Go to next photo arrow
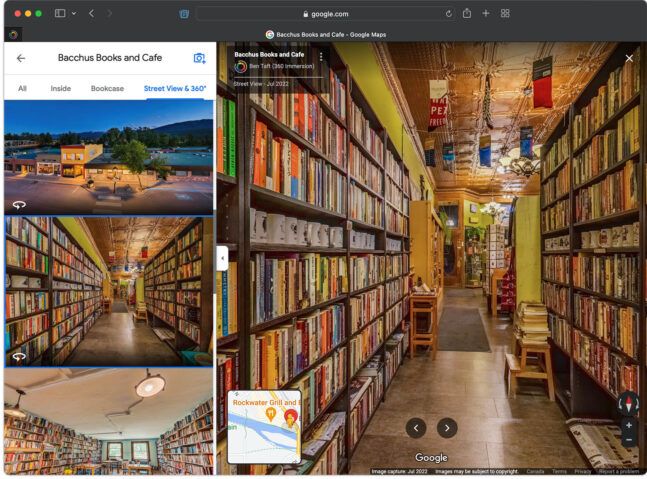This screenshot has width=647, height=479. click(447, 428)
